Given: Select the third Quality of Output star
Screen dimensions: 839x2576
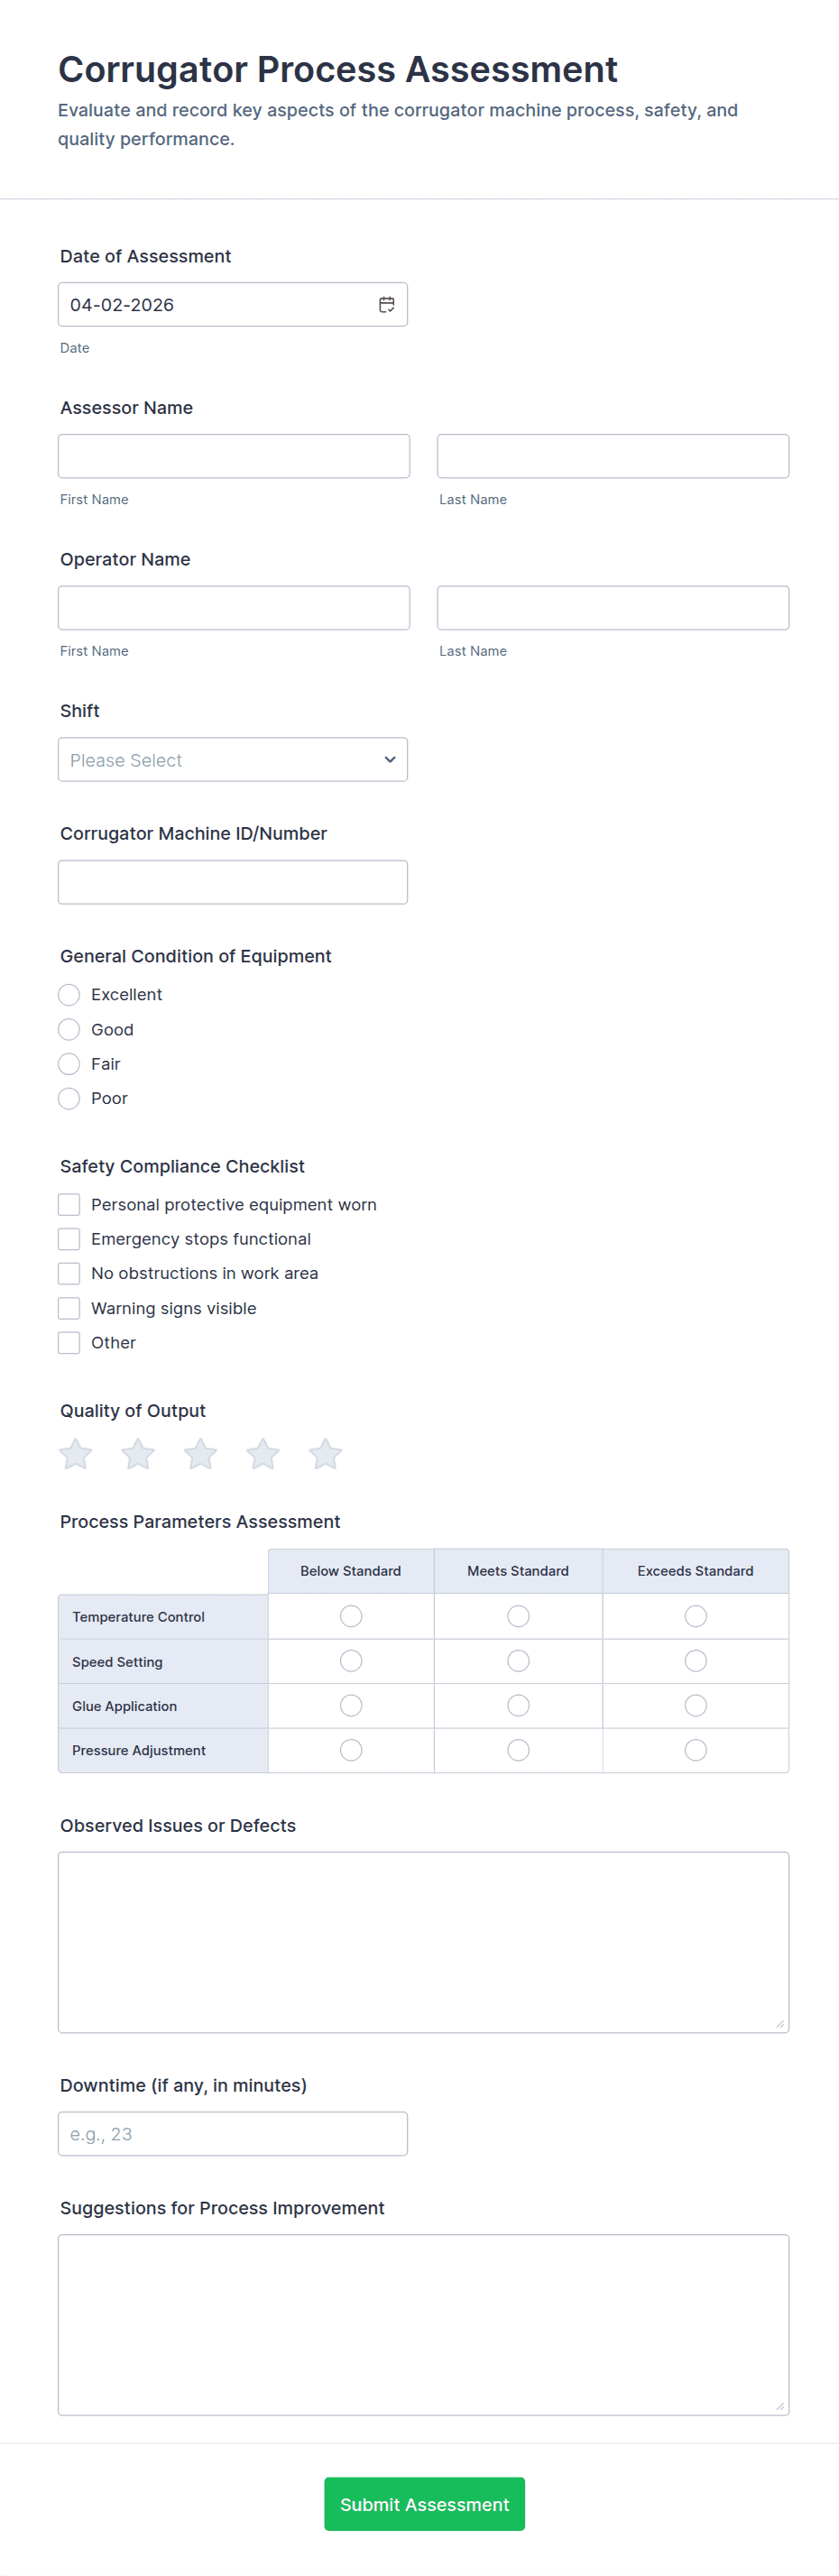Looking at the screenshot, I should (200, 1455).
